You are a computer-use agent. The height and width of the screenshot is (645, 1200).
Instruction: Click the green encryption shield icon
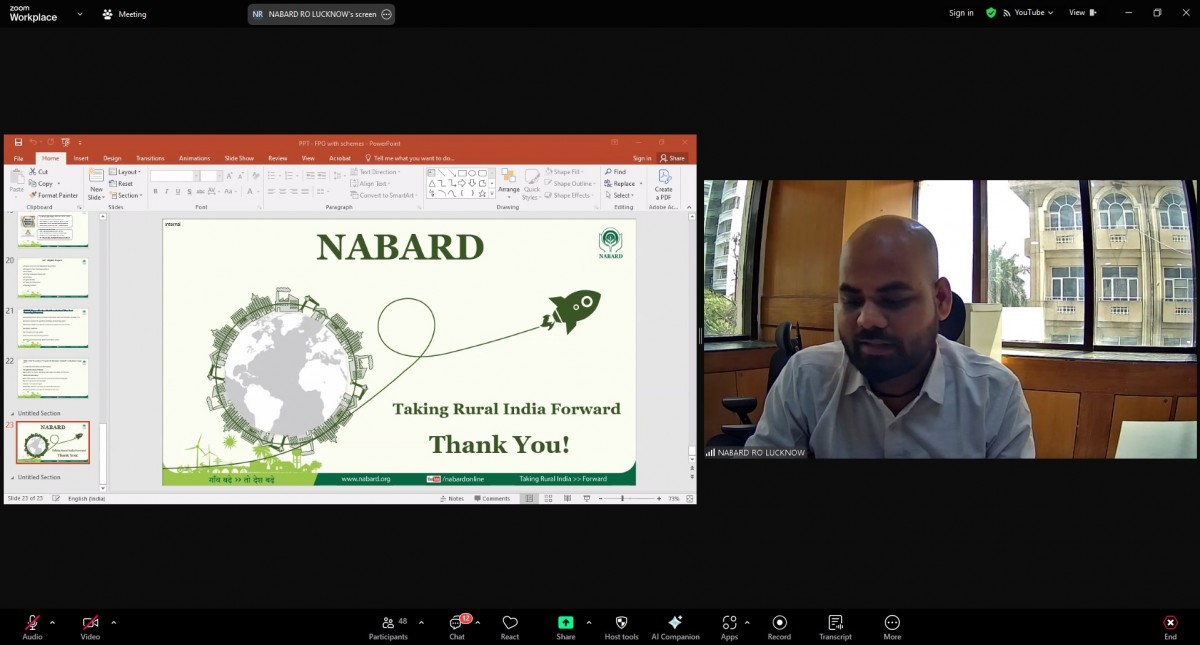(x=991, y=13)
